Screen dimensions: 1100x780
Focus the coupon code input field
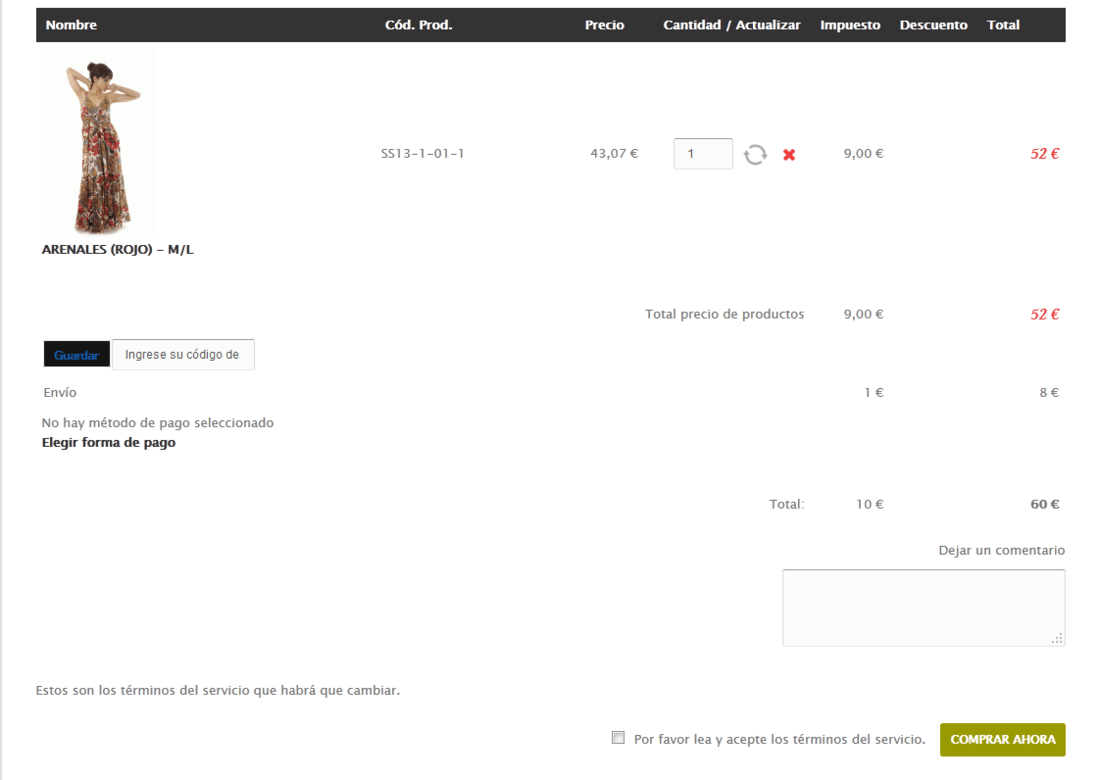point(183,354)
